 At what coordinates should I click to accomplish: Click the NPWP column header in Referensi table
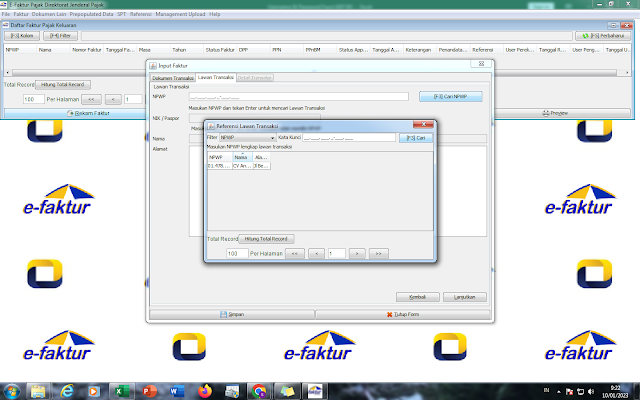pyautogui.click(x=220, y=157)
